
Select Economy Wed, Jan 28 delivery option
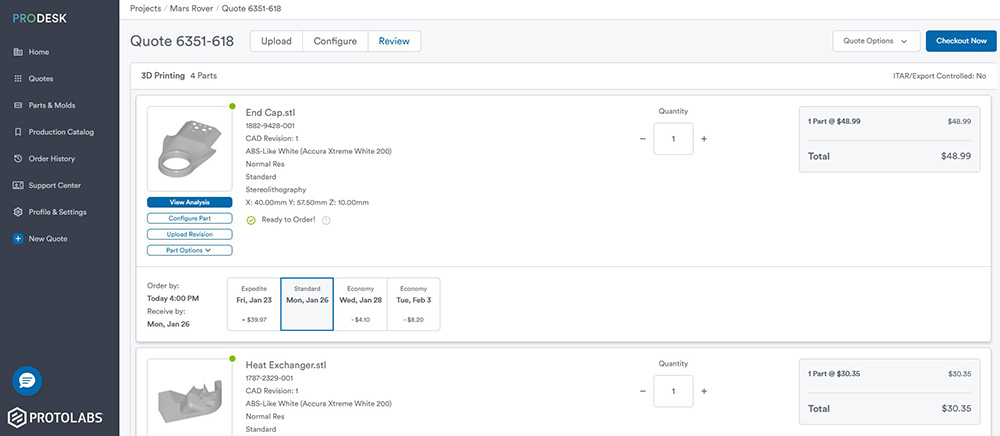[x=360, y=304]
